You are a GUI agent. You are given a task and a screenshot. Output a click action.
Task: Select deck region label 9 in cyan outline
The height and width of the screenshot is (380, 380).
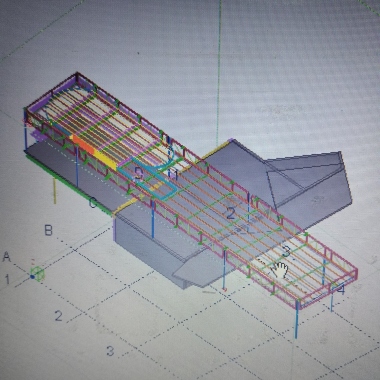tap(139, 174)
